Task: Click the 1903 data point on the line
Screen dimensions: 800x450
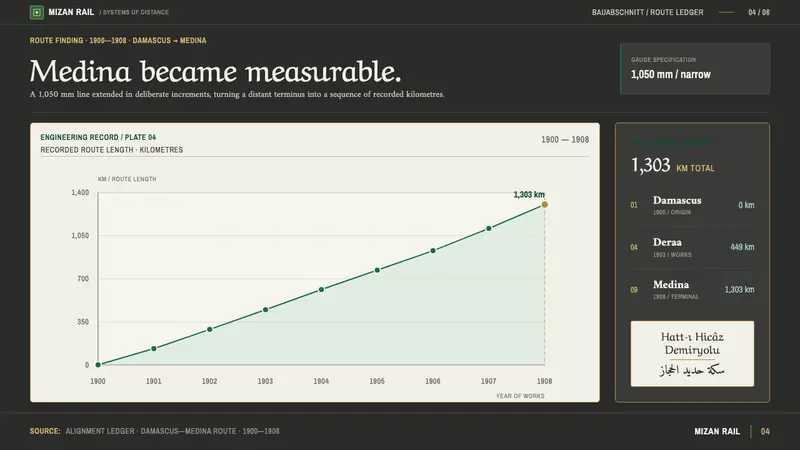Action: (265, 310)
